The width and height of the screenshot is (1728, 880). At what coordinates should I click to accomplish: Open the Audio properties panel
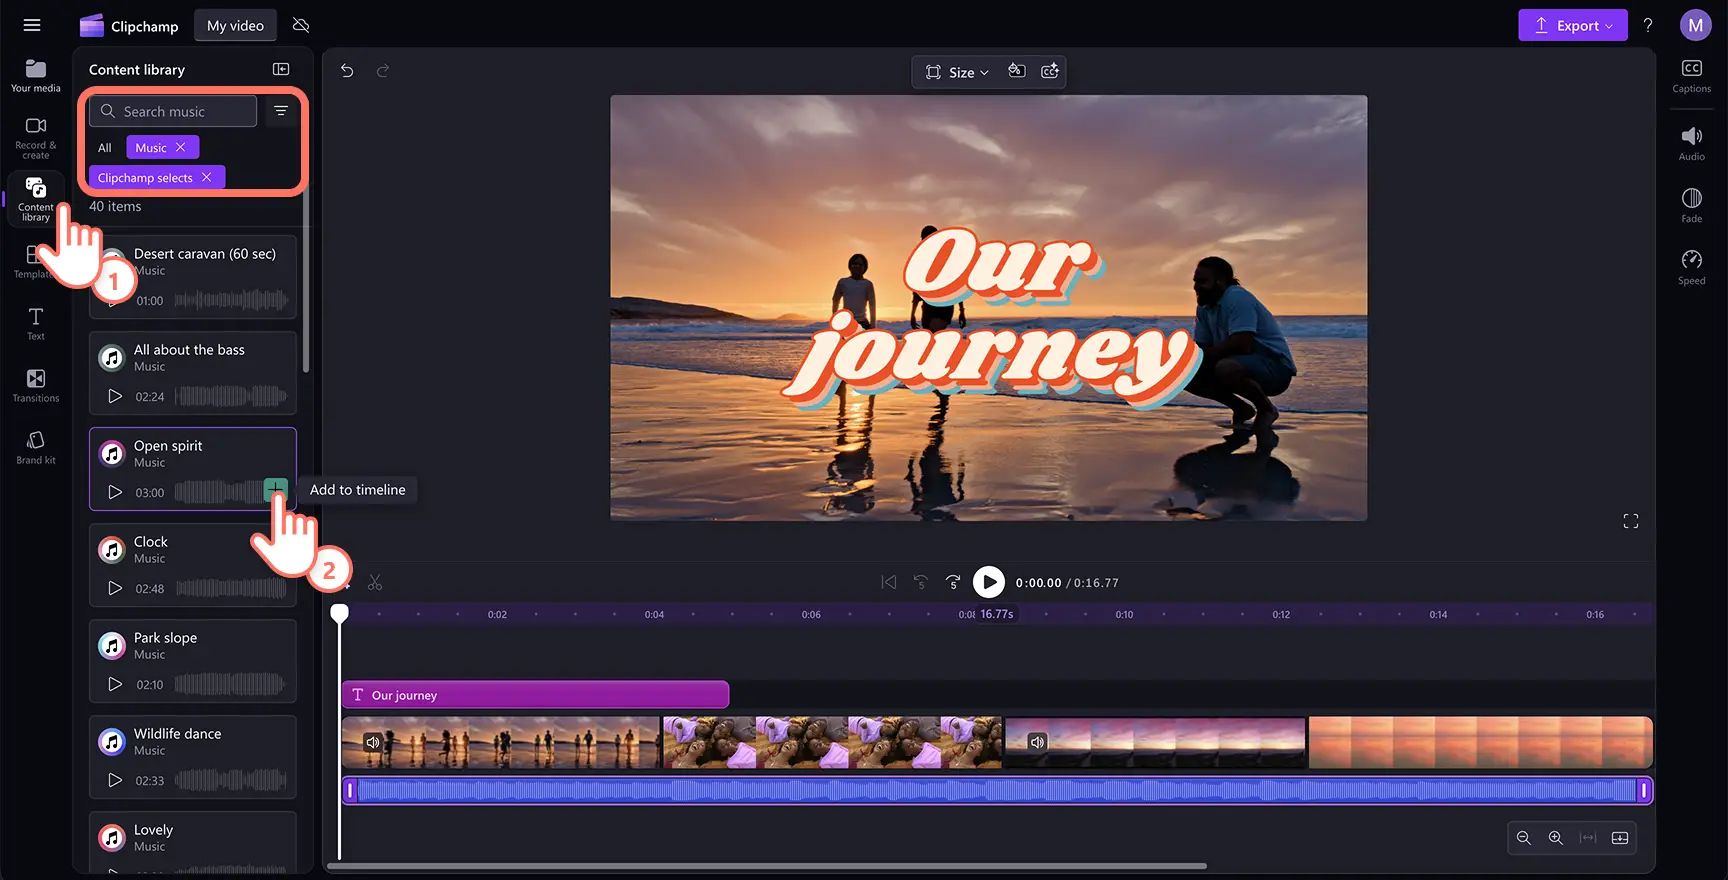coord(1691,144)
